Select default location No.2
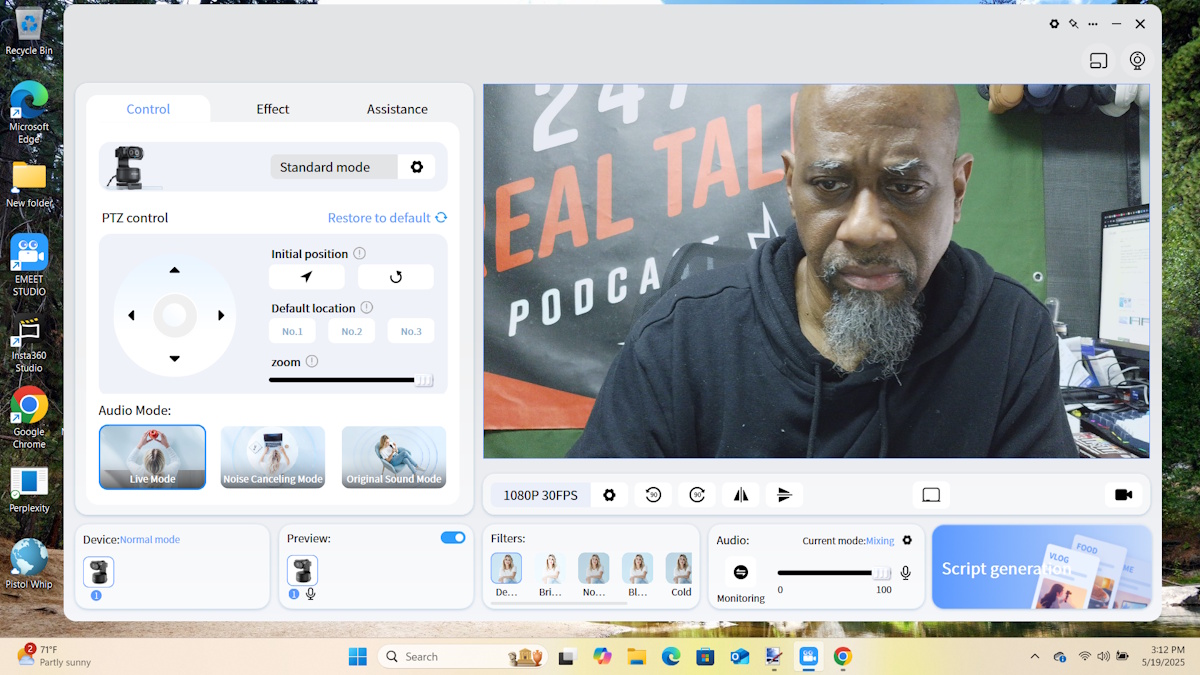This screenshot has width=1200, height=675. [351, 331]
